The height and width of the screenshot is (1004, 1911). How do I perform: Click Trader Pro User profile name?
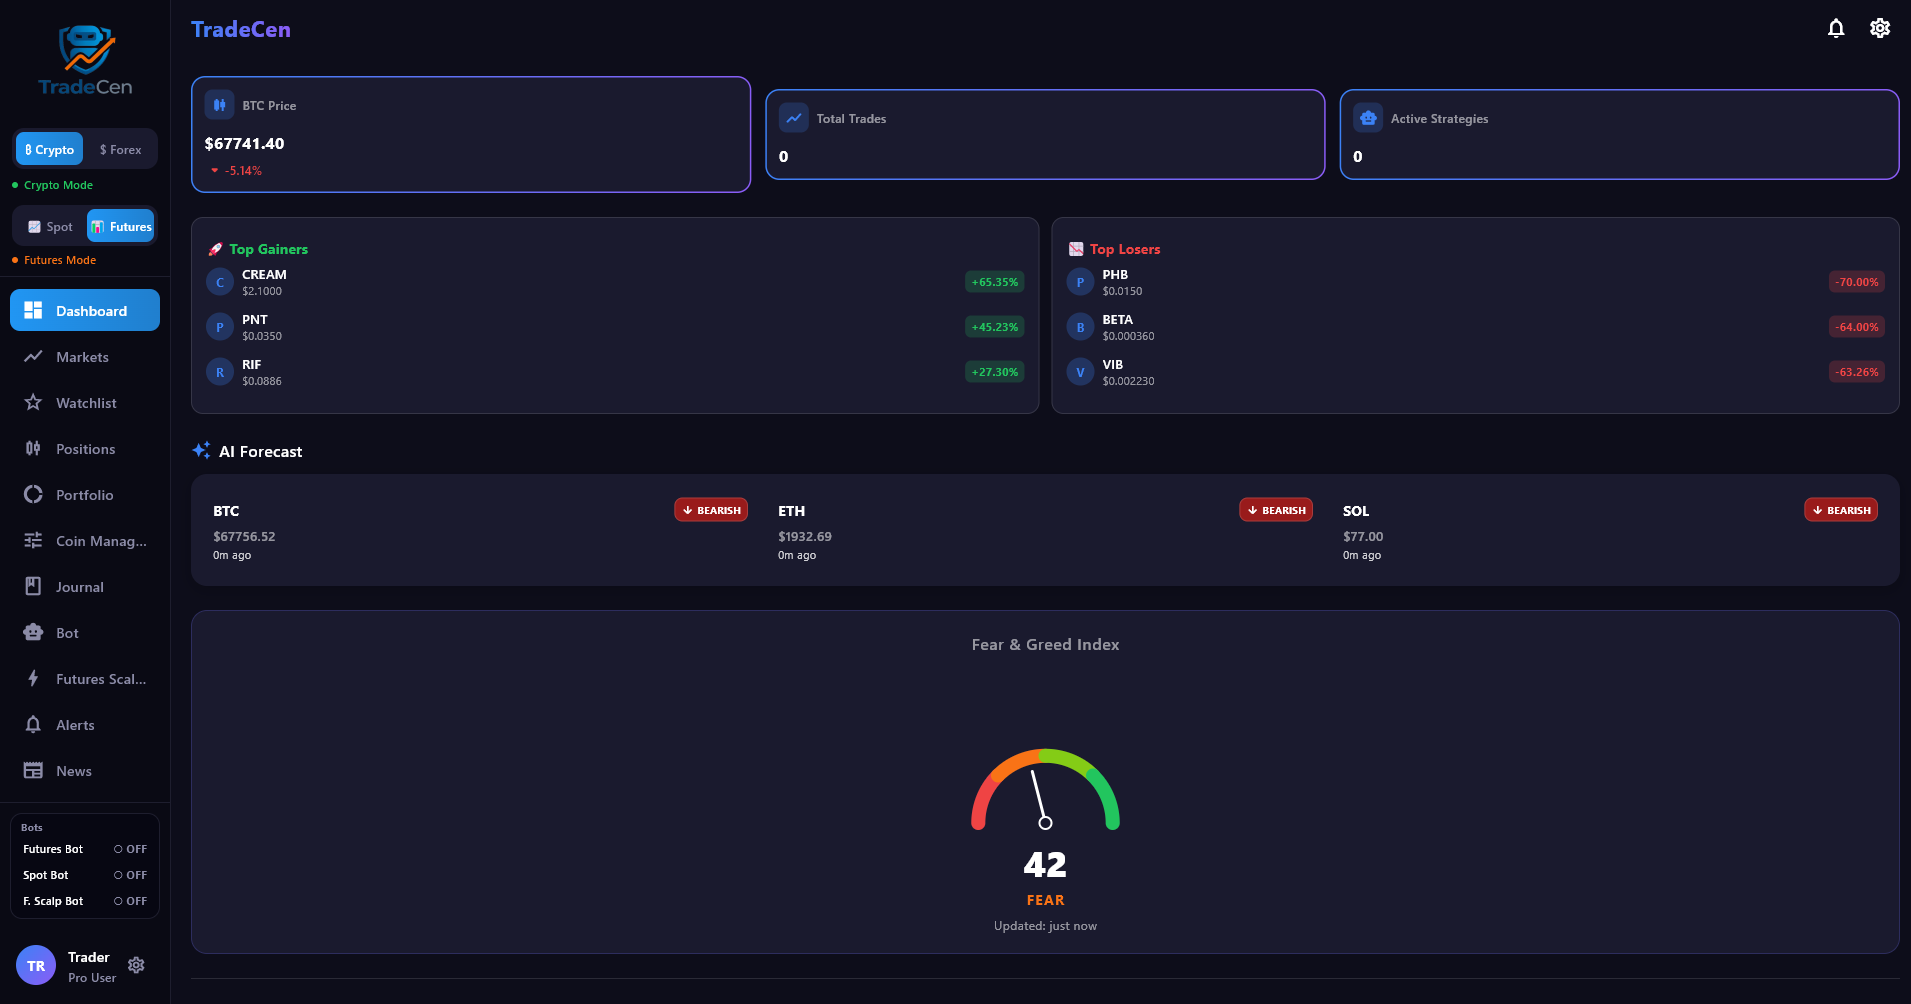tap(92, 966)
